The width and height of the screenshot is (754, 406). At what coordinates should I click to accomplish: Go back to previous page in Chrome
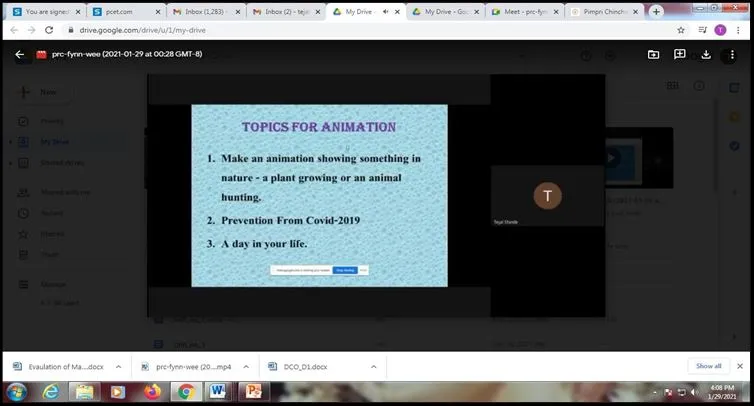(14, 30)
